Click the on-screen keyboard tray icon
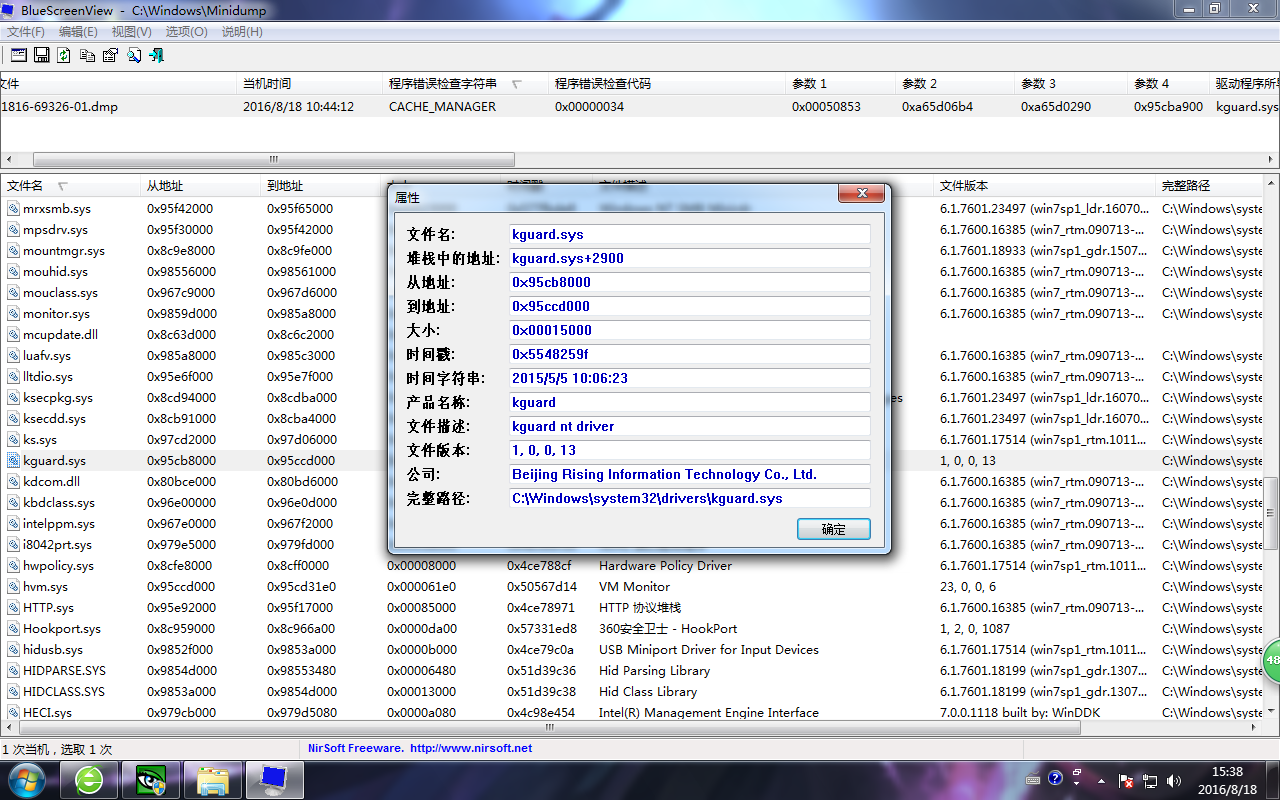 coord(1033,780)
